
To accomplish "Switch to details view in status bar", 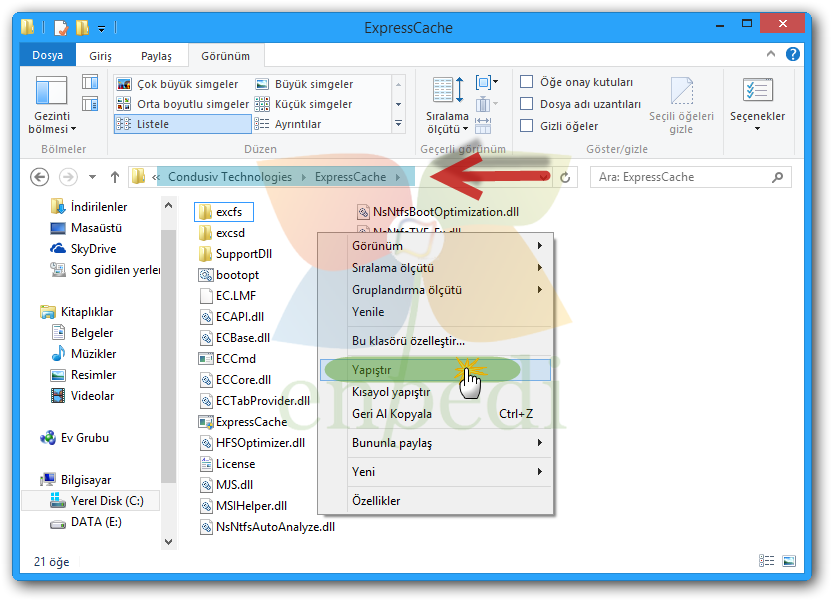I will click(x=766, y=561).
